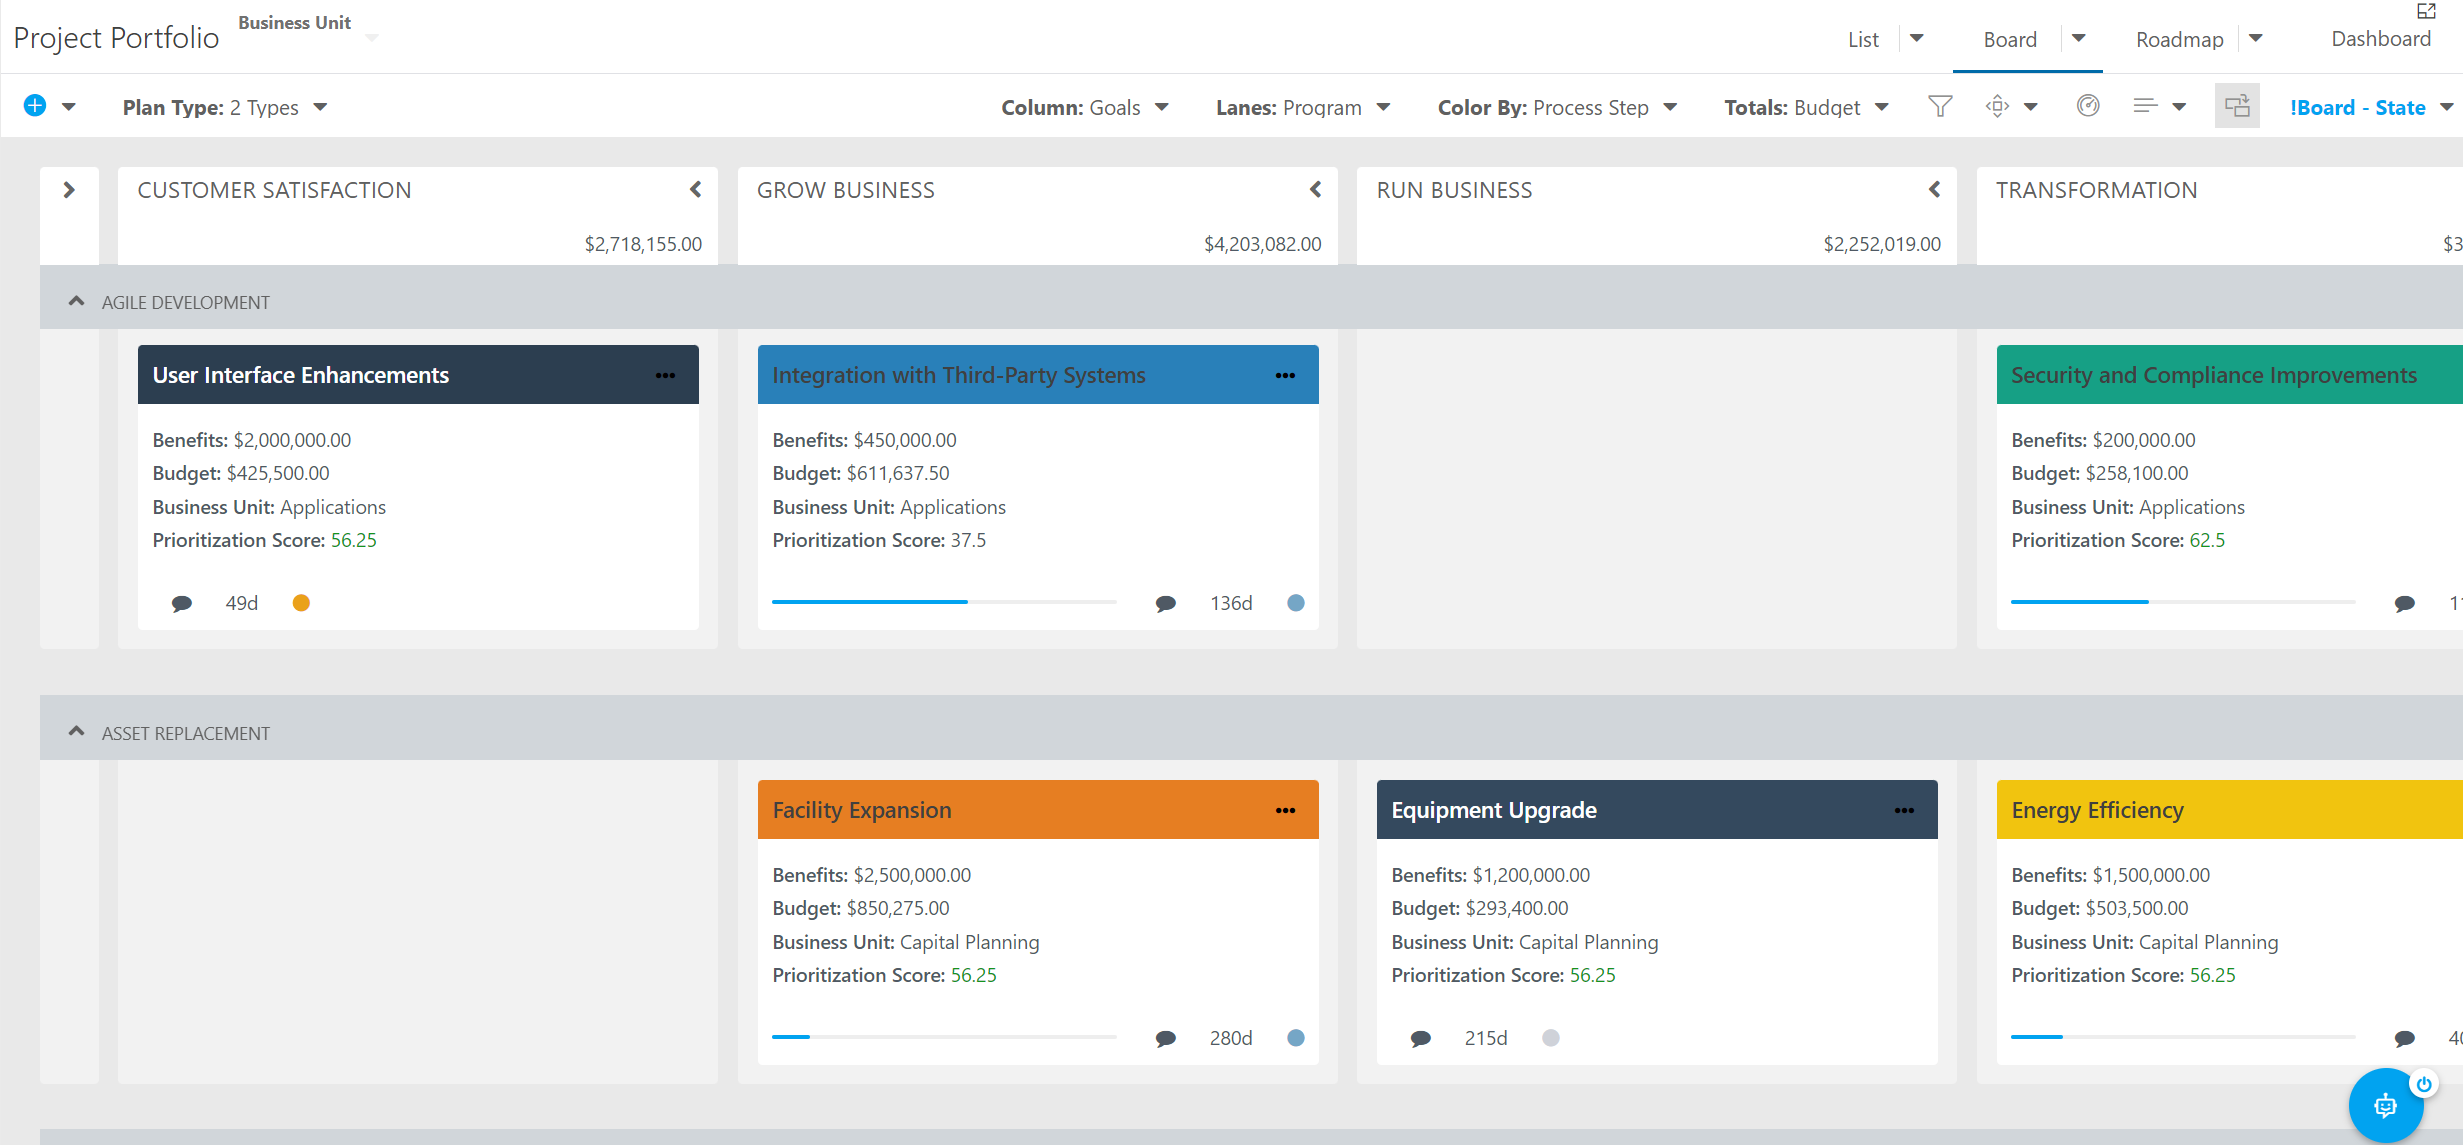Open the Totals Budget dropdown
Viewport: 2463px width, 1145px height.
point(1806,107)
